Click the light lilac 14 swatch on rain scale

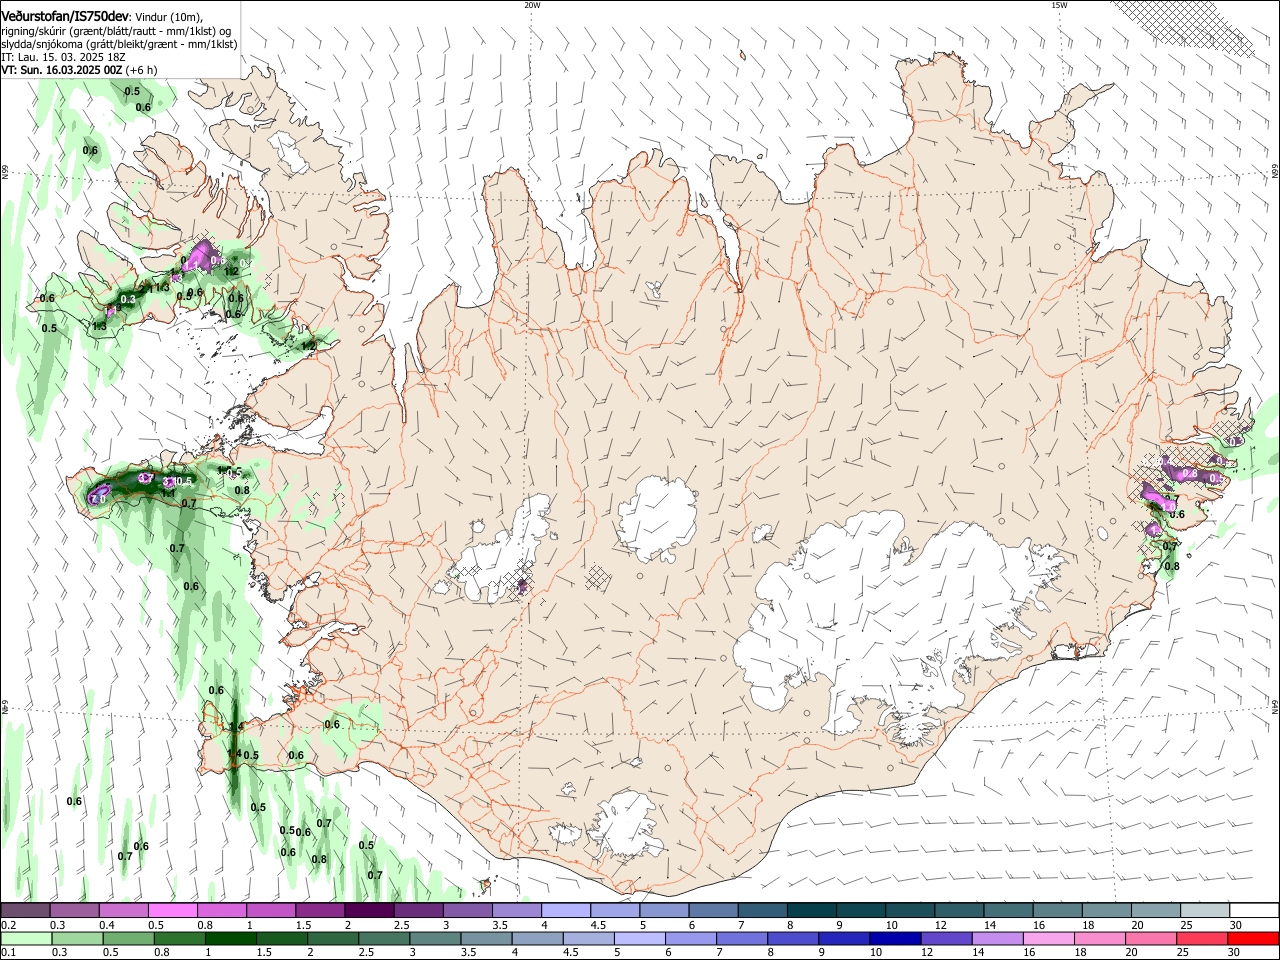click(x=996, y=938)
